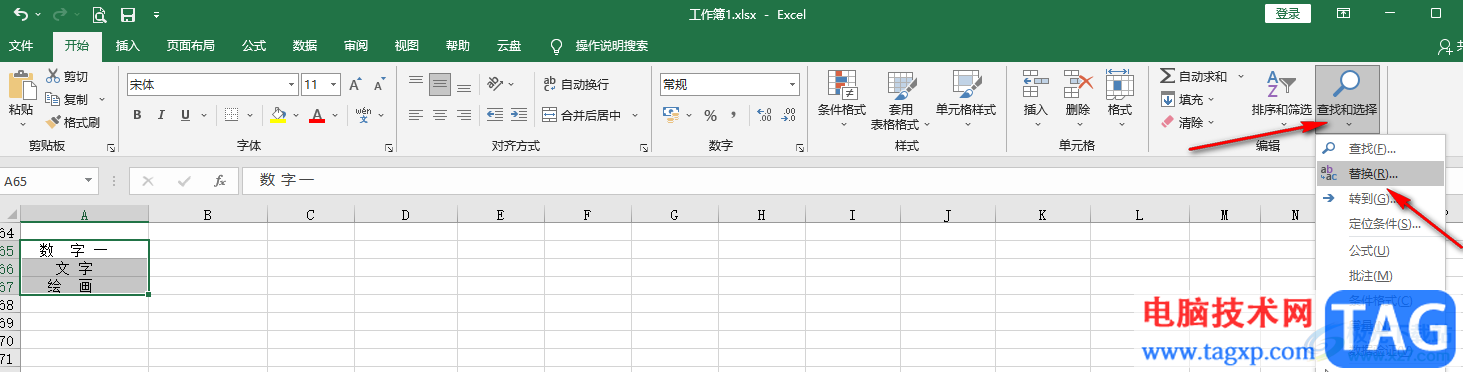Click the wén phonetic guide icon

(363, 115)
